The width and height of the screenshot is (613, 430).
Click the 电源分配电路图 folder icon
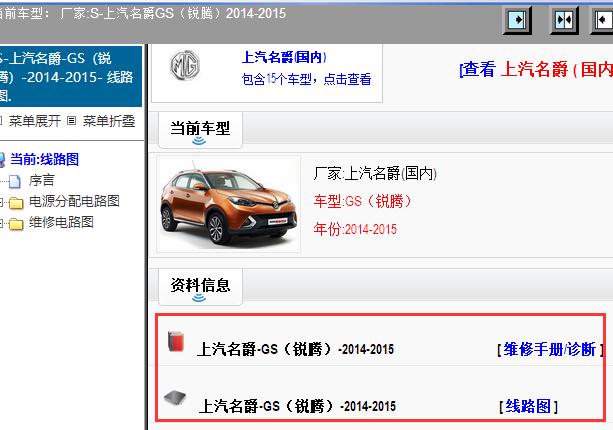tap(16, 203)
